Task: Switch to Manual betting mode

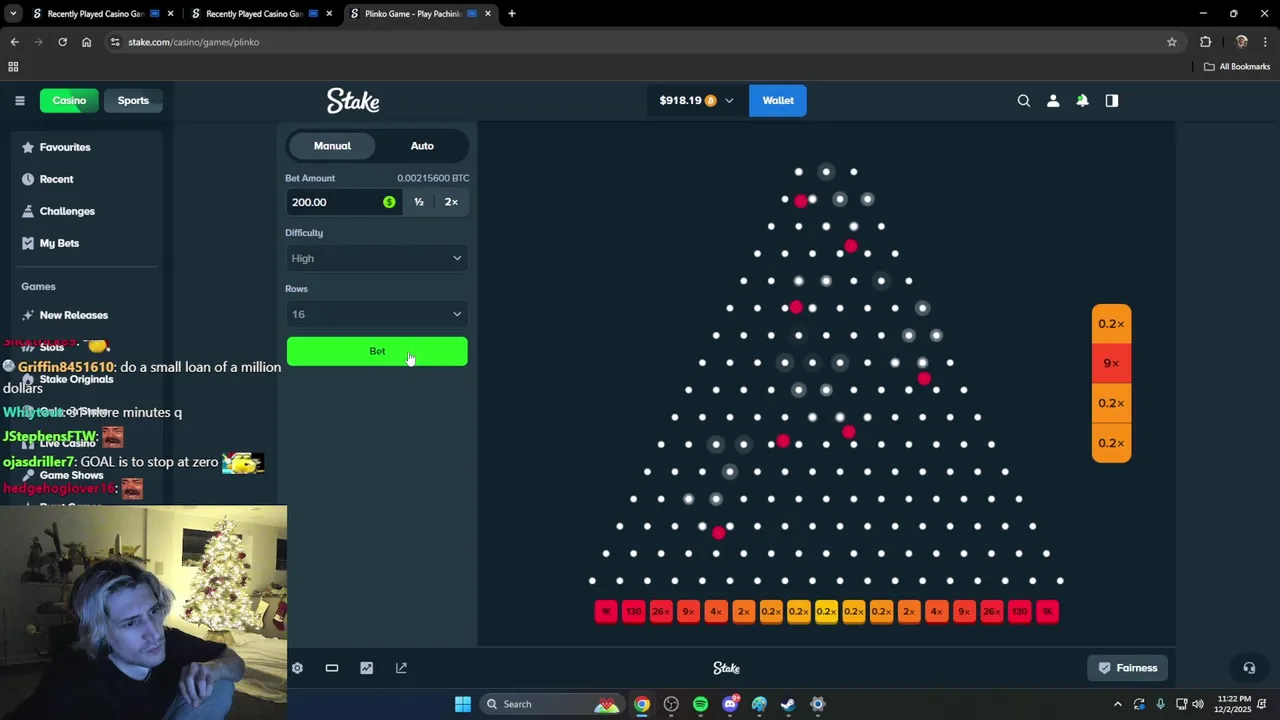Action: coord(332,146)
